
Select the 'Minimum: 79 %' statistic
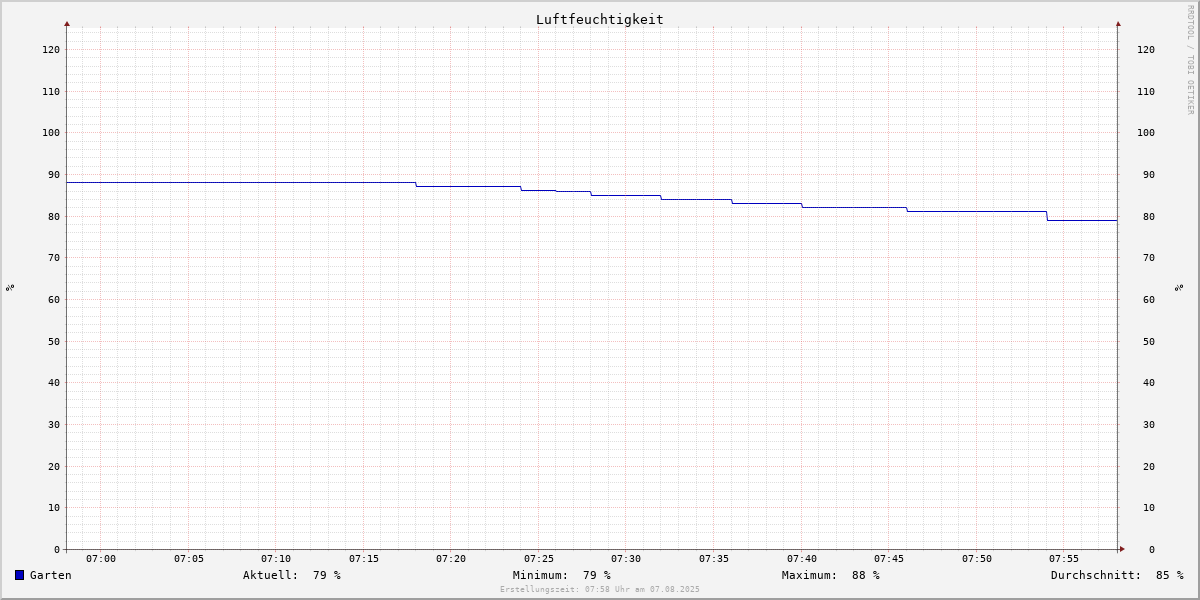point(562,575)
